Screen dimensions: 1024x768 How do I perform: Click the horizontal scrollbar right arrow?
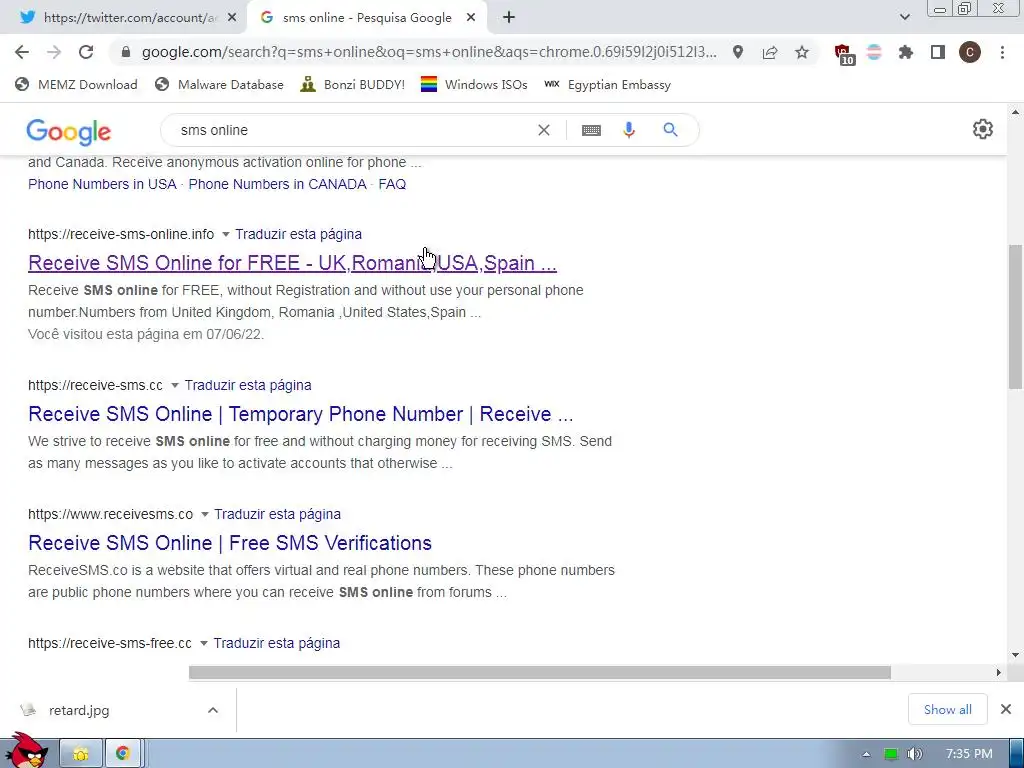click(x=999, y=673)
